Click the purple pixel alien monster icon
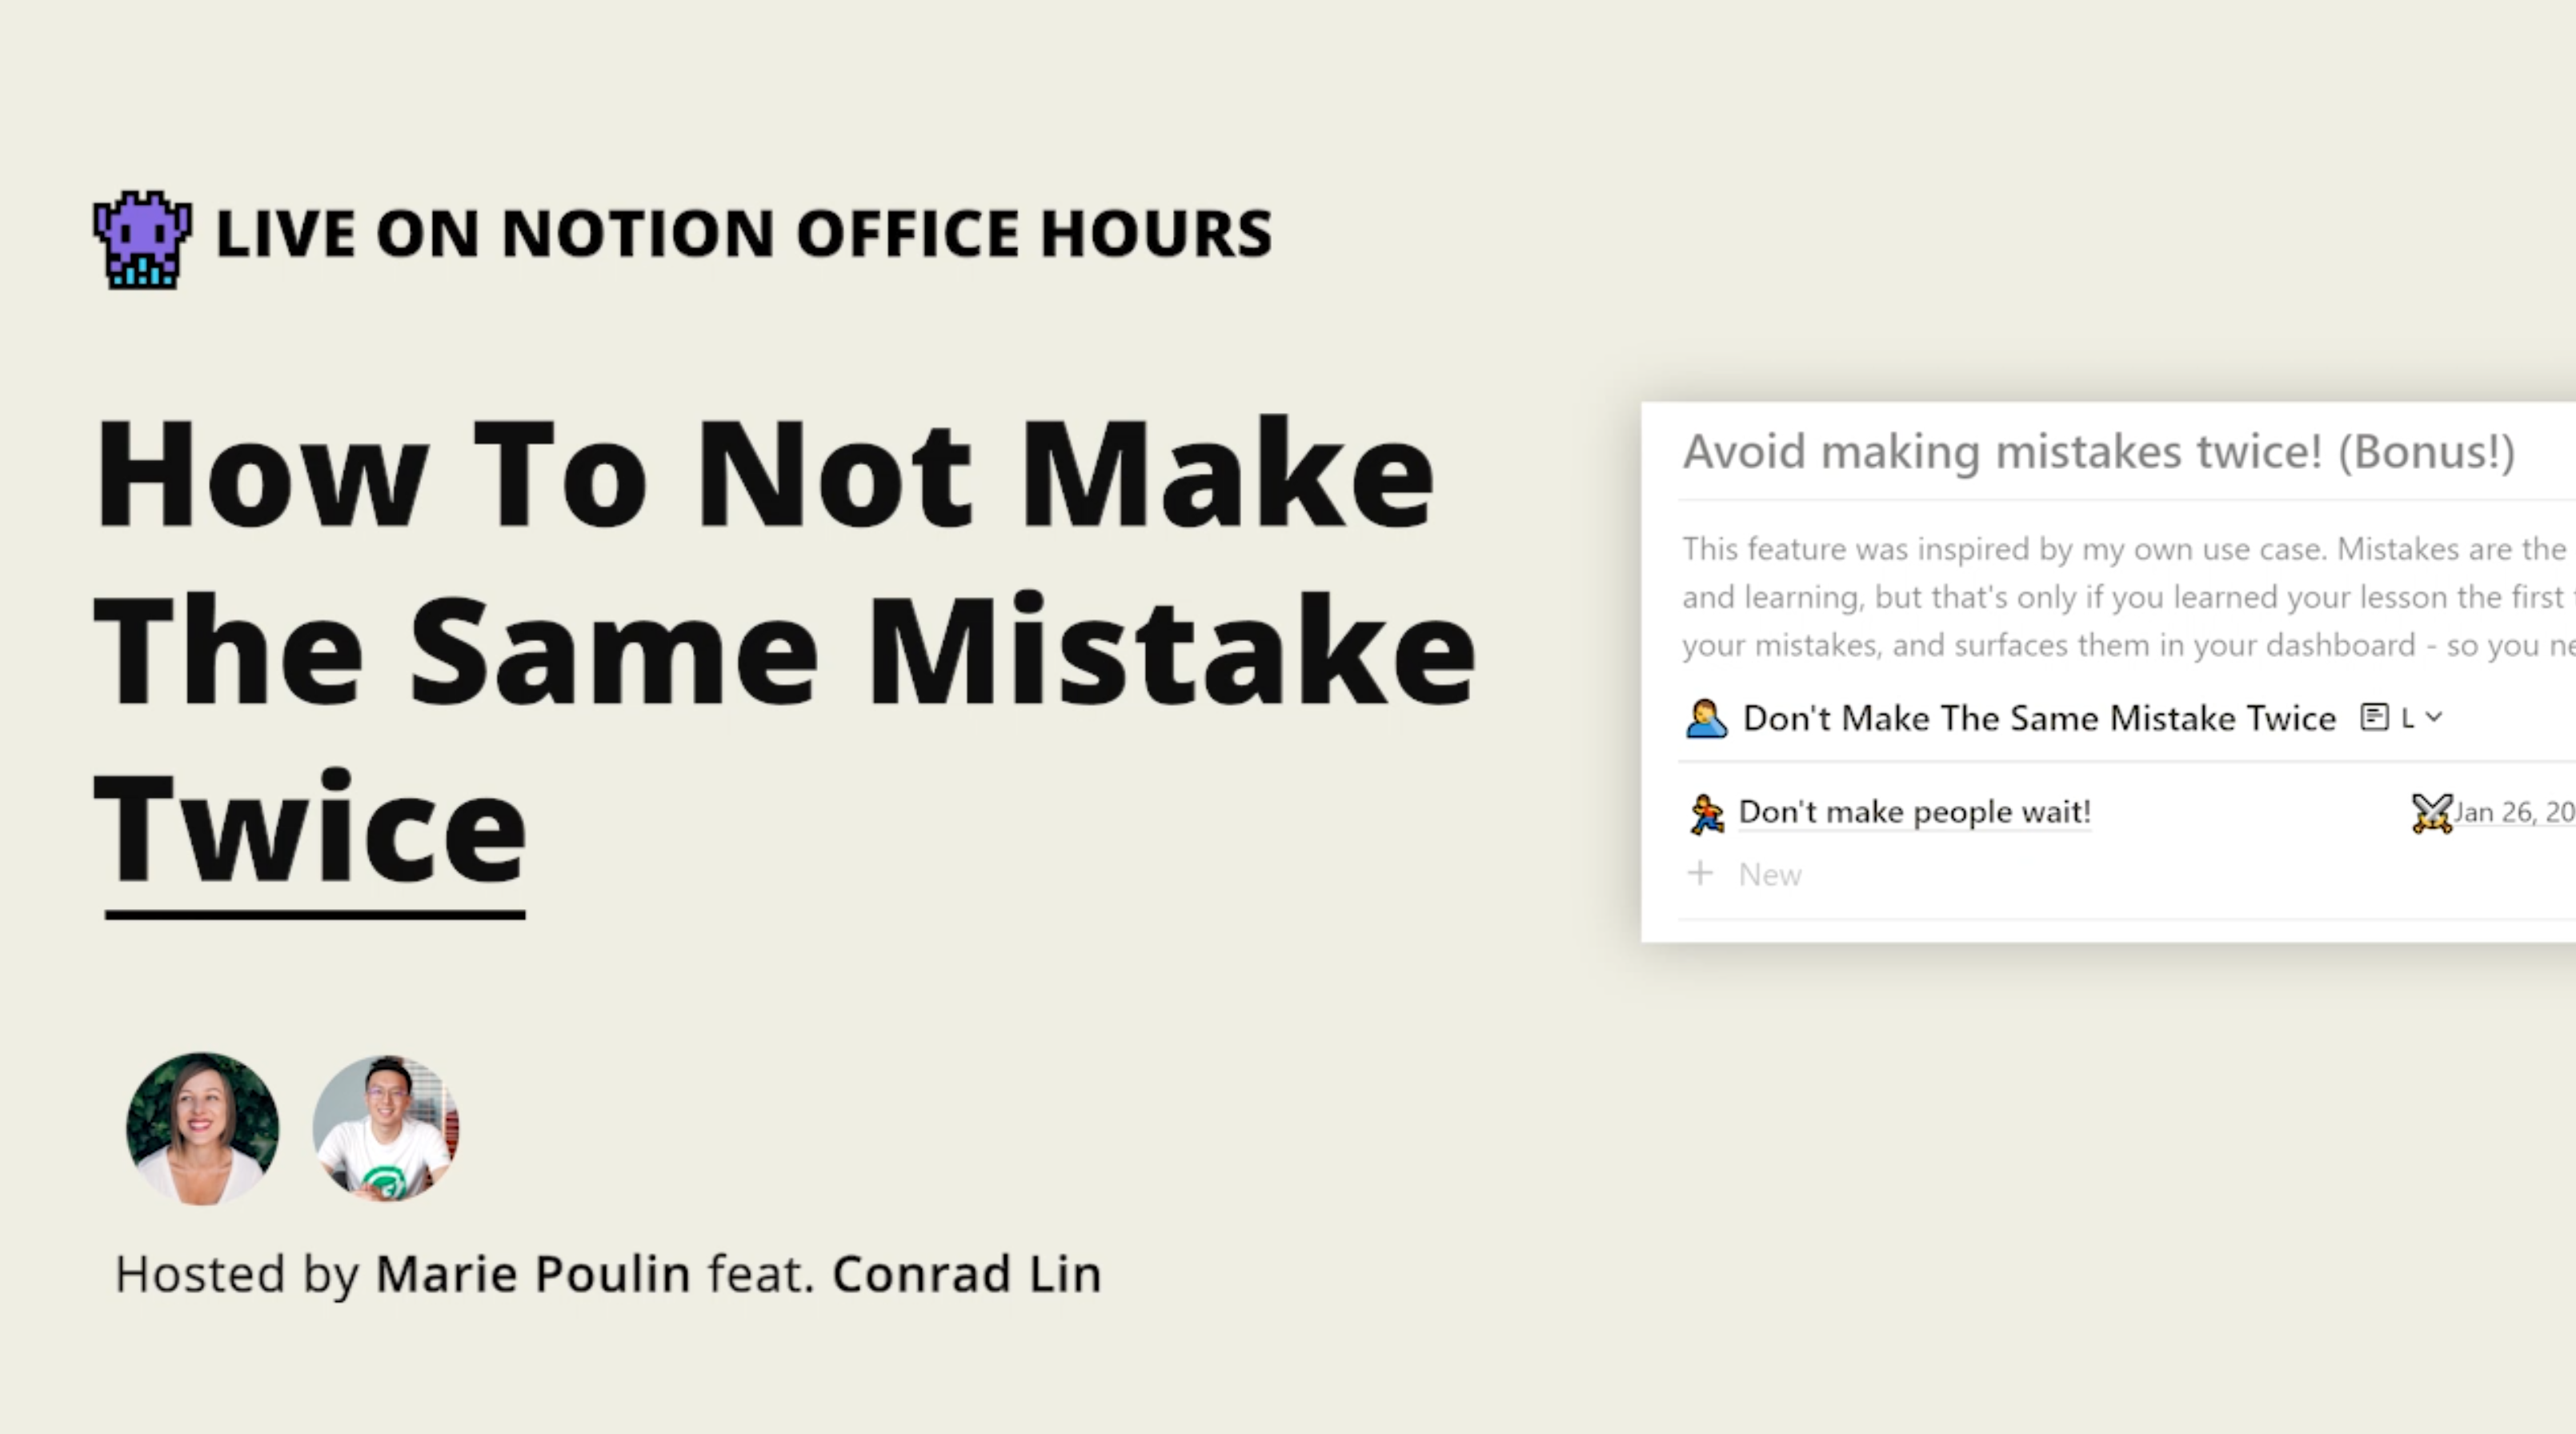Viewport: 2576px width, 1434px height. [x=142, y=239]
